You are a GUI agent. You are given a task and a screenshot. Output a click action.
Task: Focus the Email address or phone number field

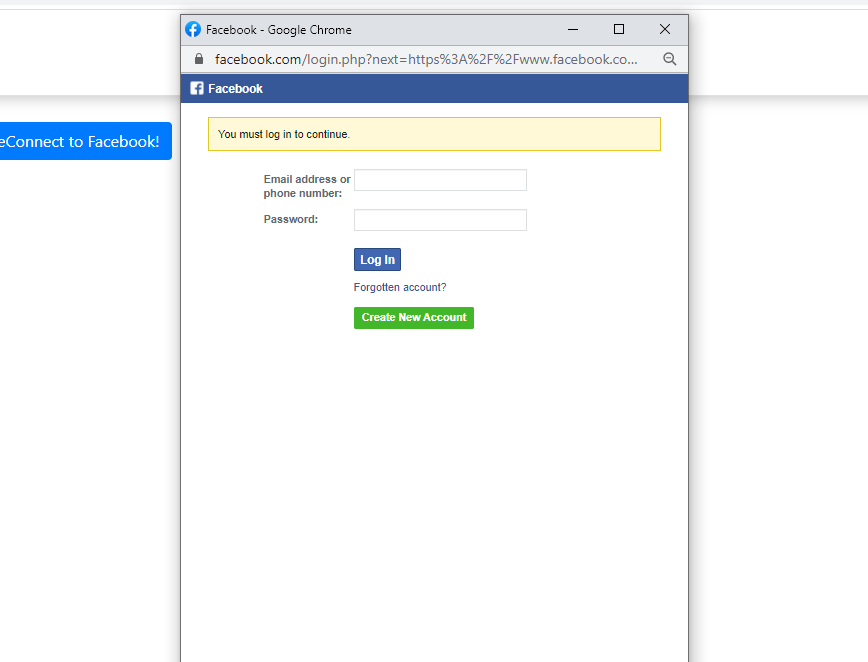pyautogui.click(x=440, y=180)
